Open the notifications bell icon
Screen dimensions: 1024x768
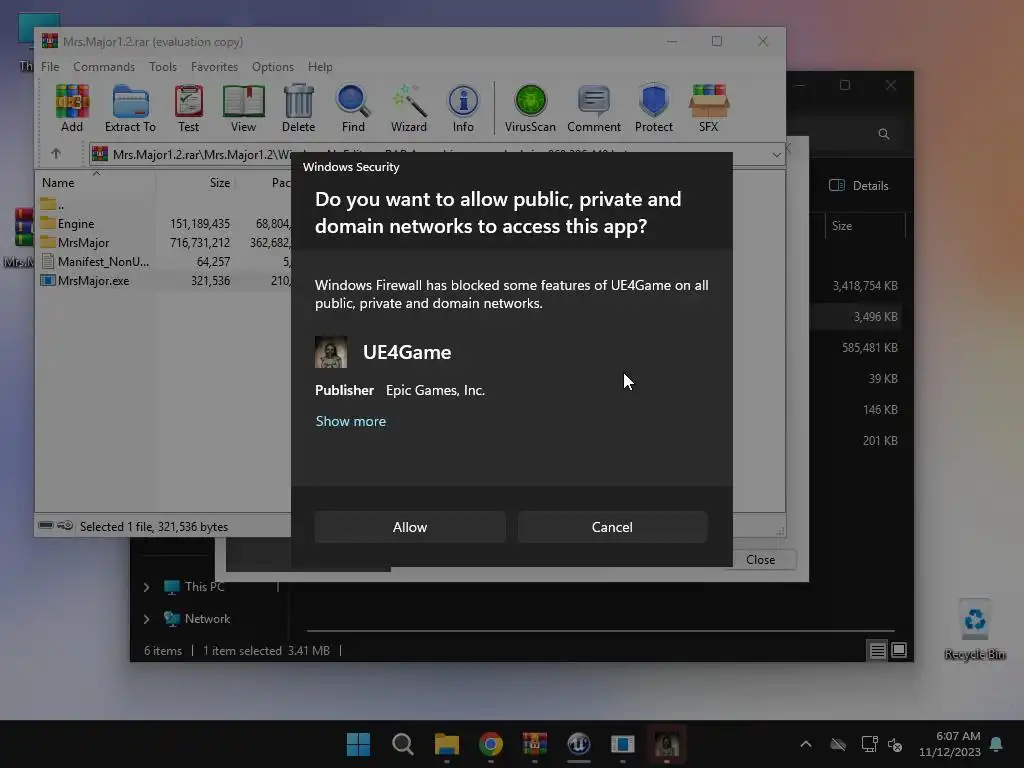996,744
